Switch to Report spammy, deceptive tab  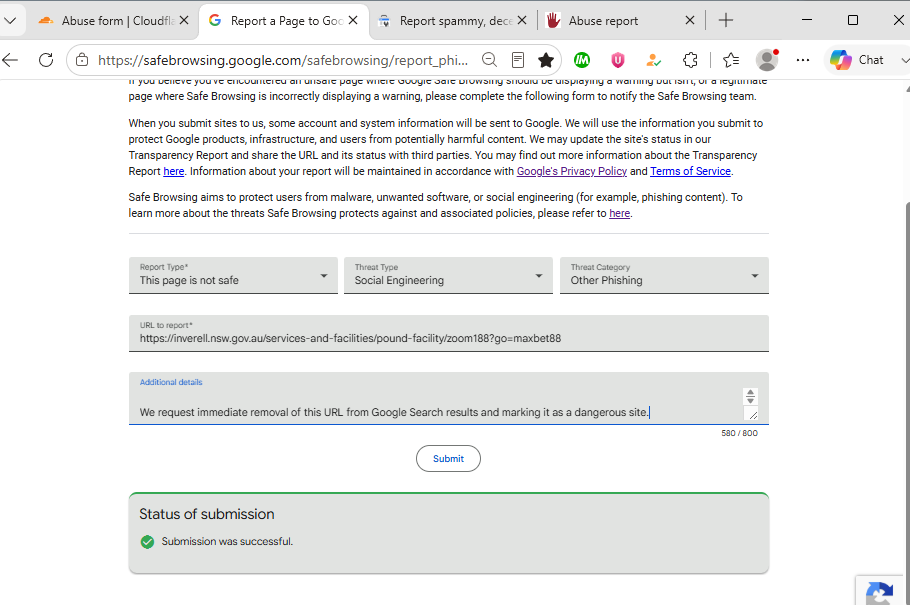(x=453, y=21)
